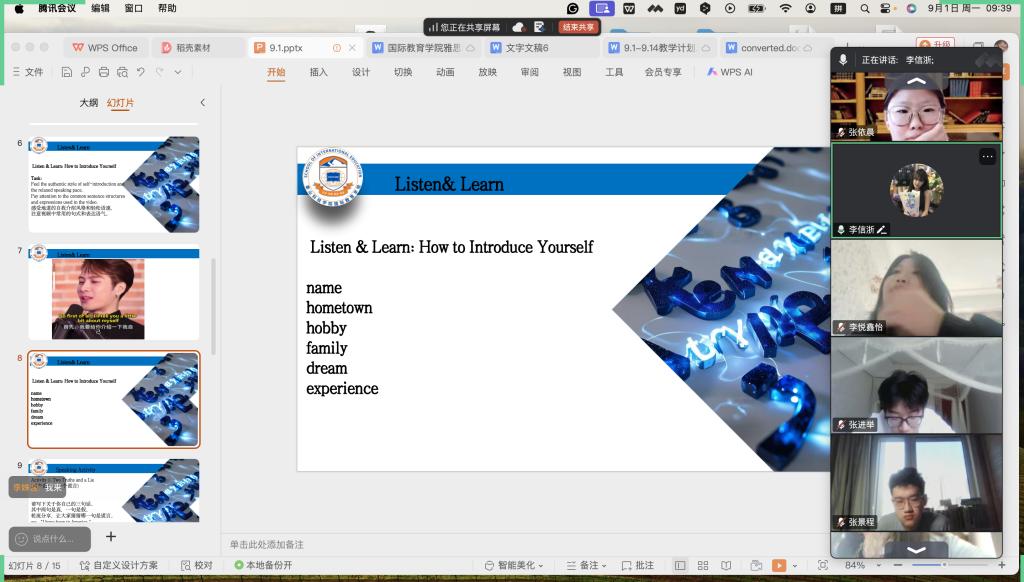Select the 视图 ribbon tab
Screen dimensions: 1024x582
pos(572,72)
